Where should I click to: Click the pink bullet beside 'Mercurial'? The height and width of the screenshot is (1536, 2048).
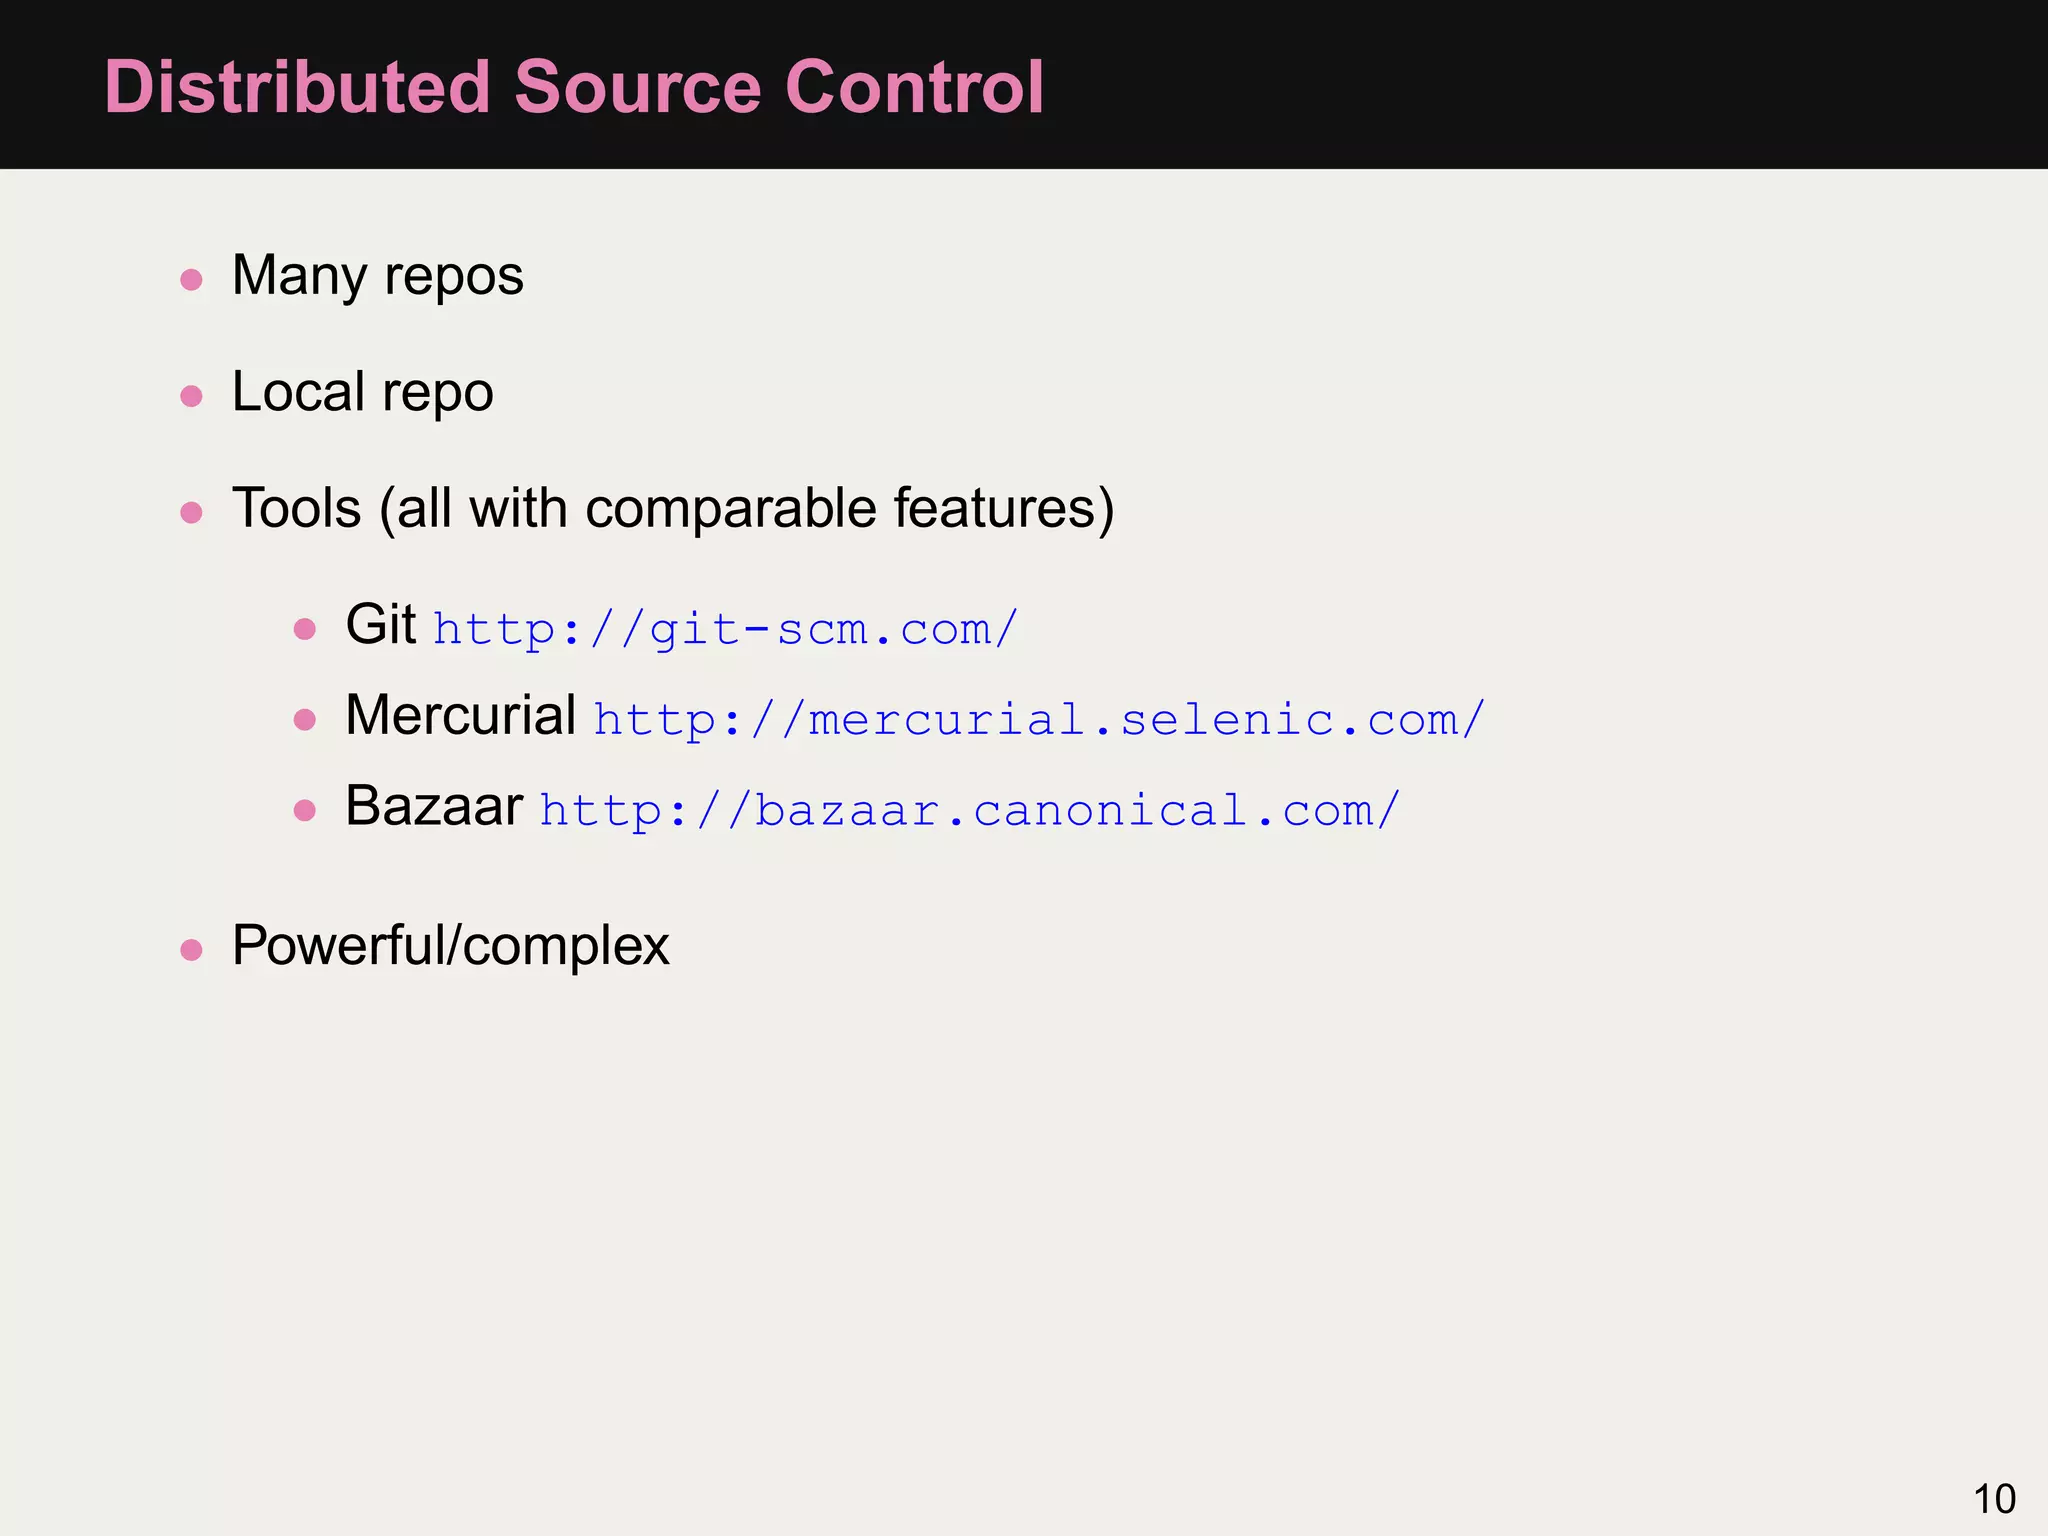click(305, 719)
